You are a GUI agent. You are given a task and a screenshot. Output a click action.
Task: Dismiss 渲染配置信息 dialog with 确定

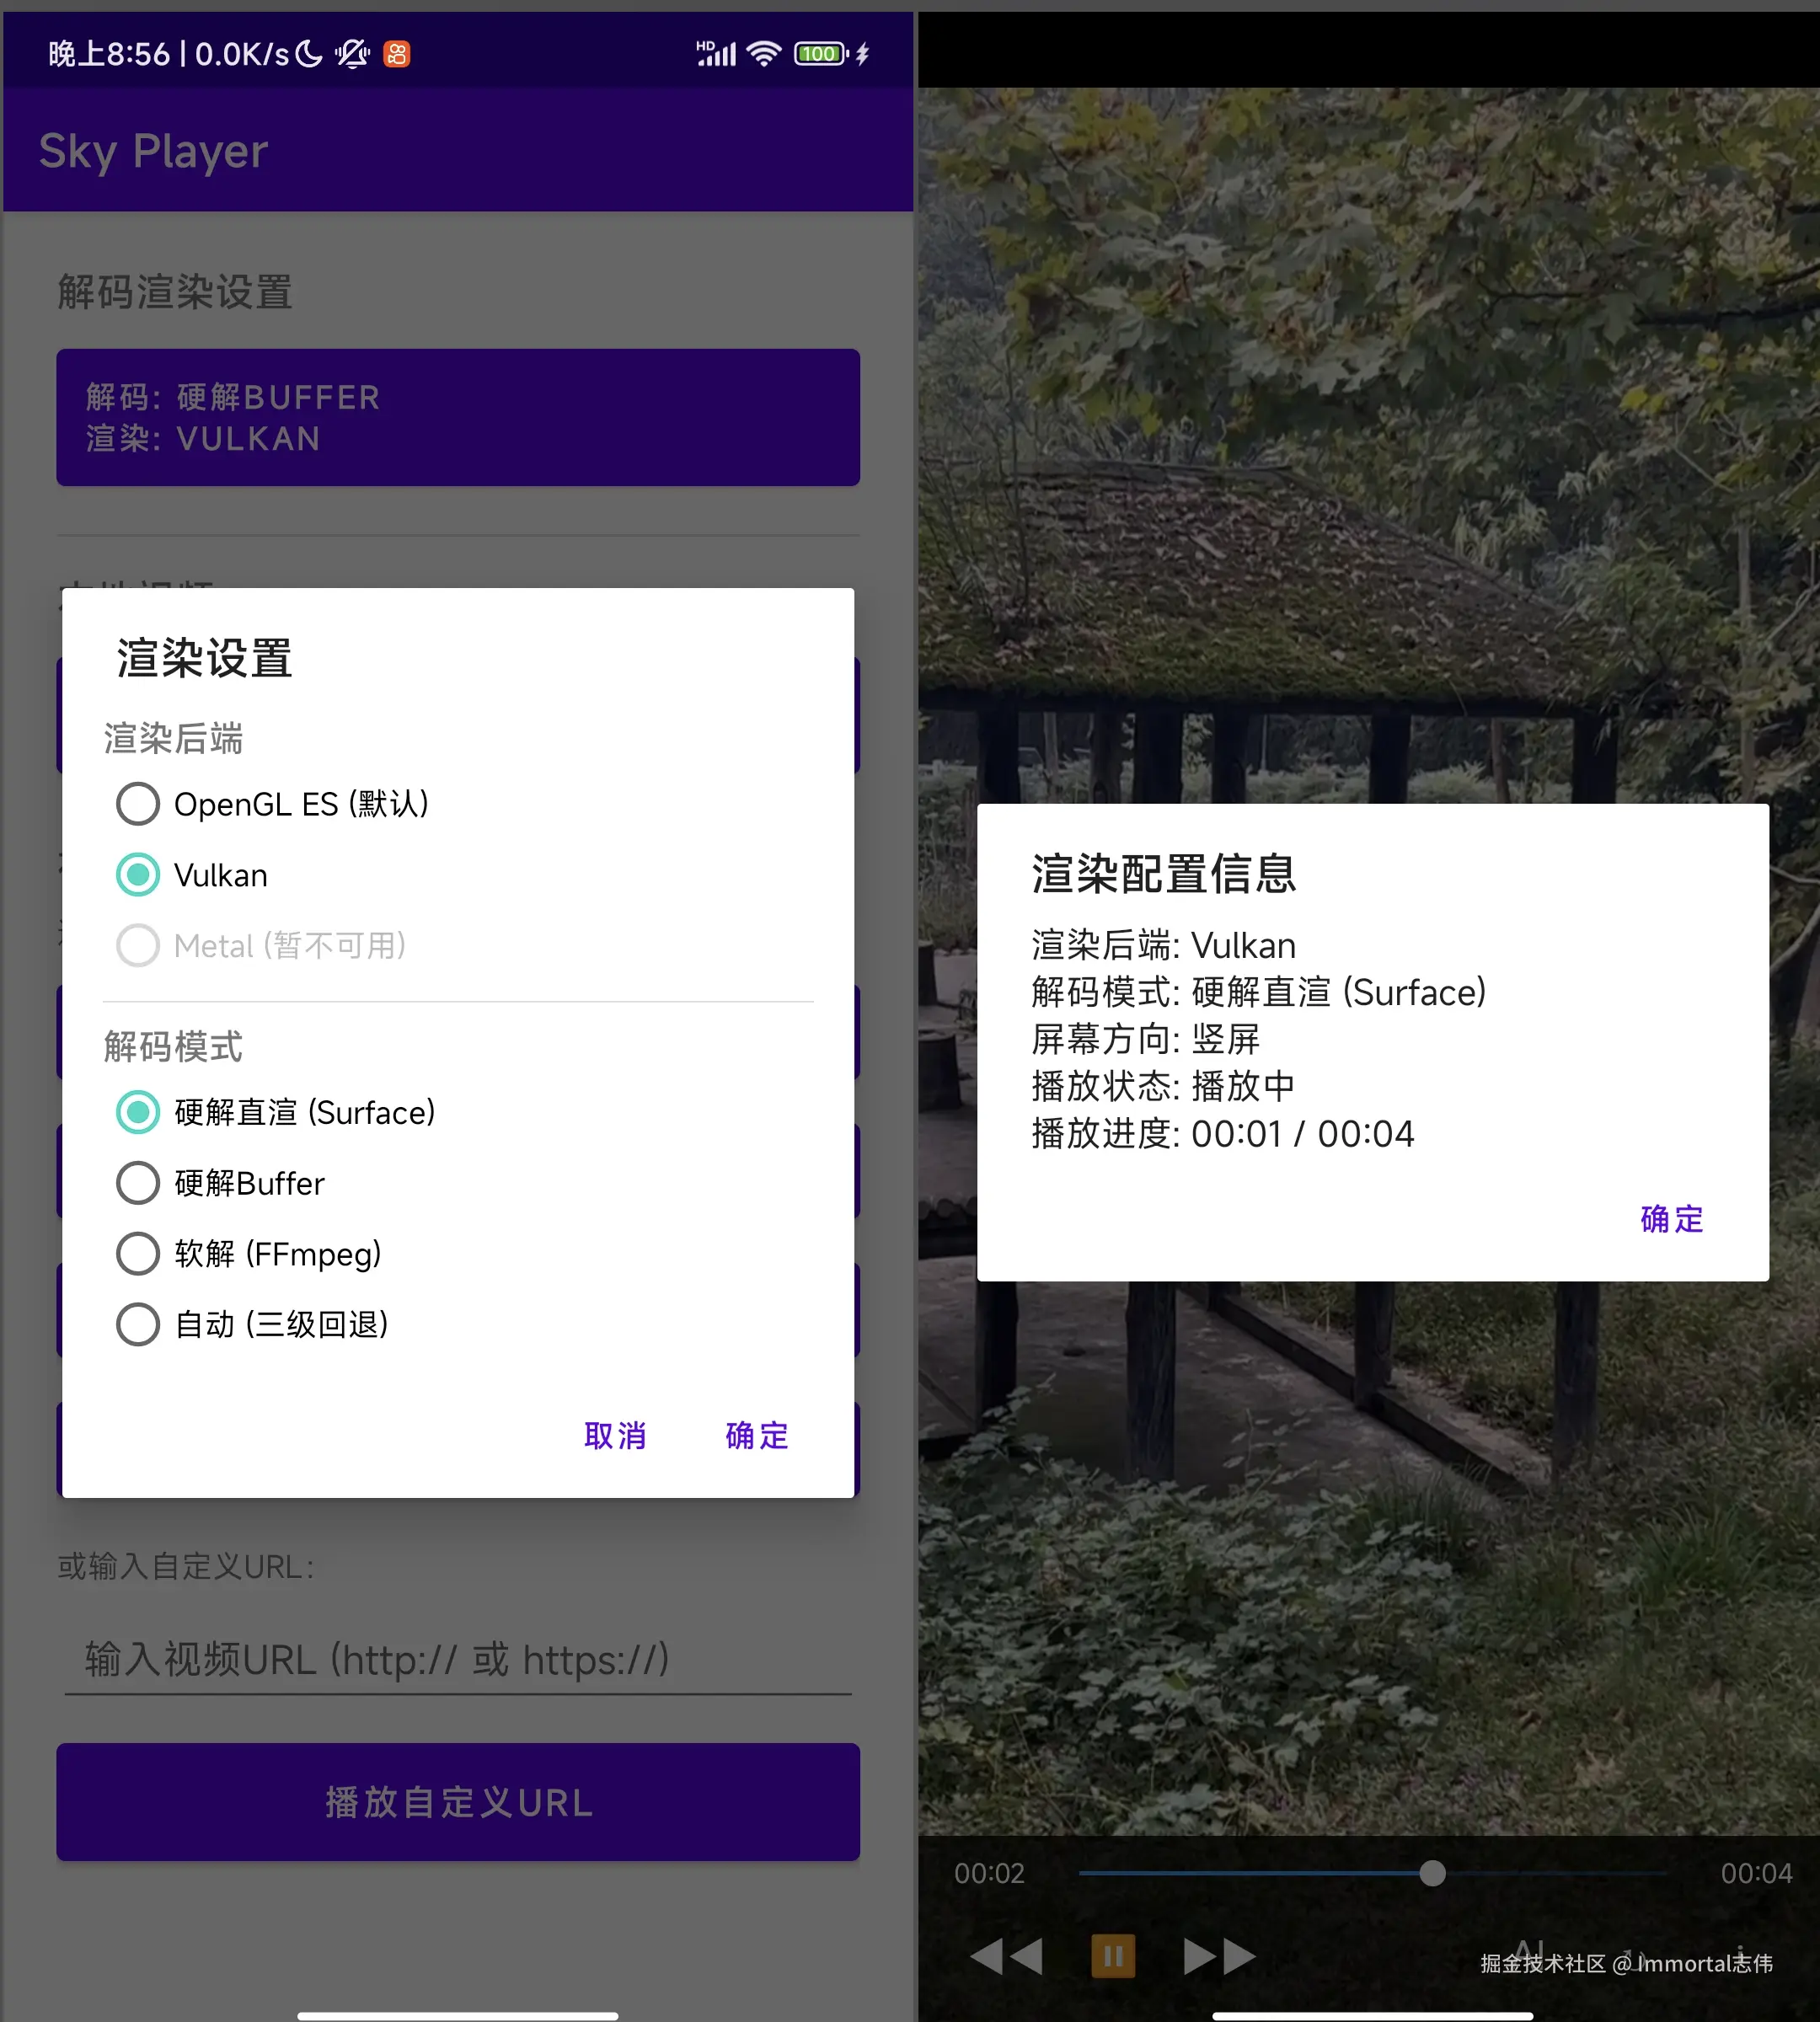pyautogui.click(x=1671, y=1219)
